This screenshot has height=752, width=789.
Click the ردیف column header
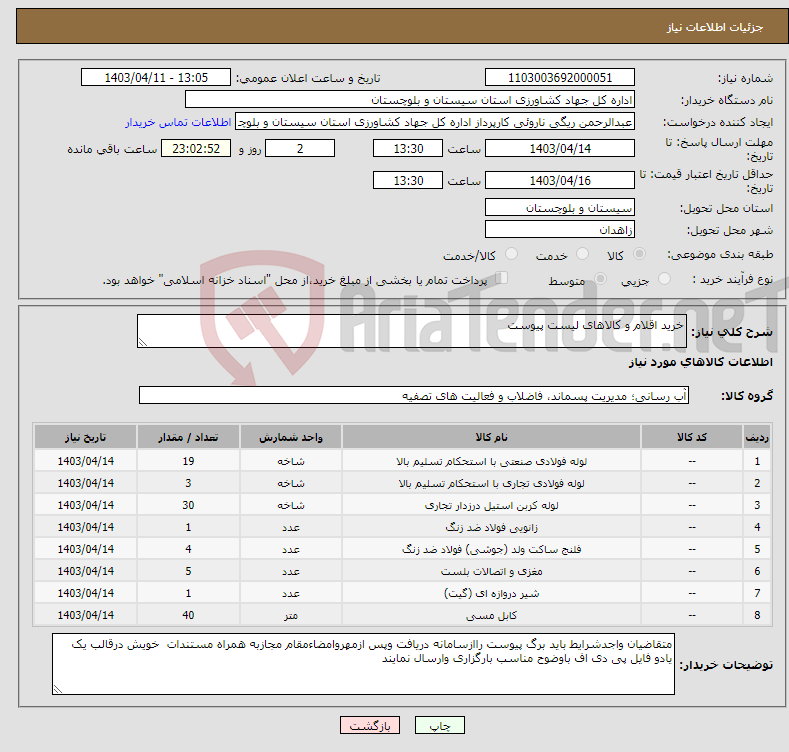757,437
